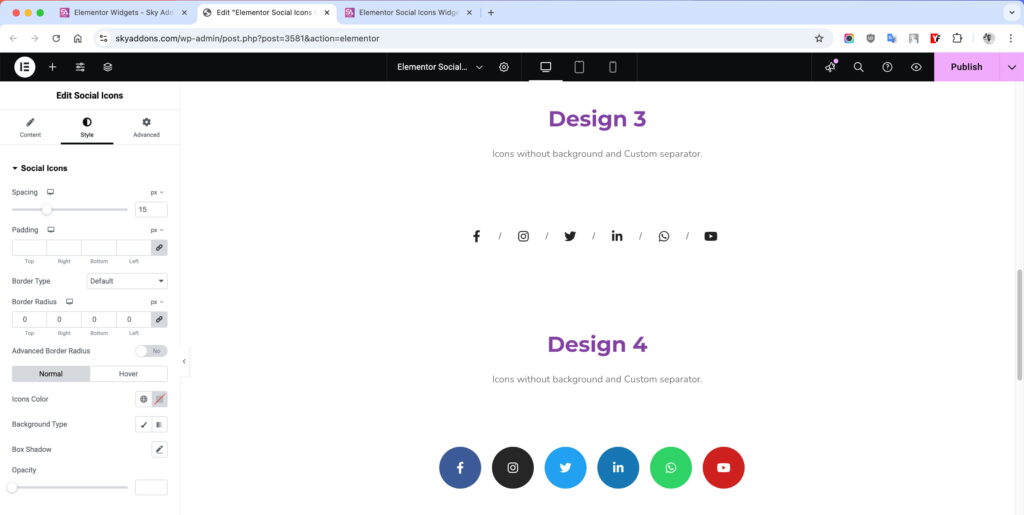Click the Spacing value field
Viewport: 1024px width, 515px height.
point(151,210)
